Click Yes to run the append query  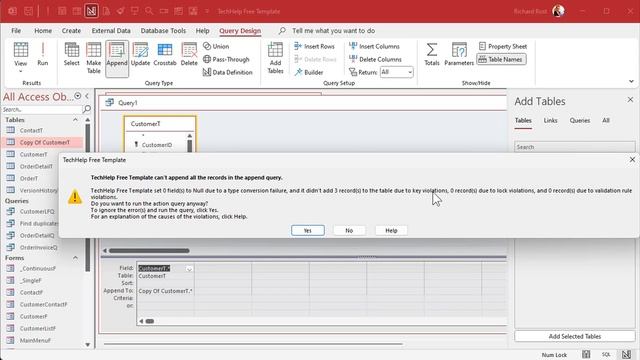(x=308, y=230)
